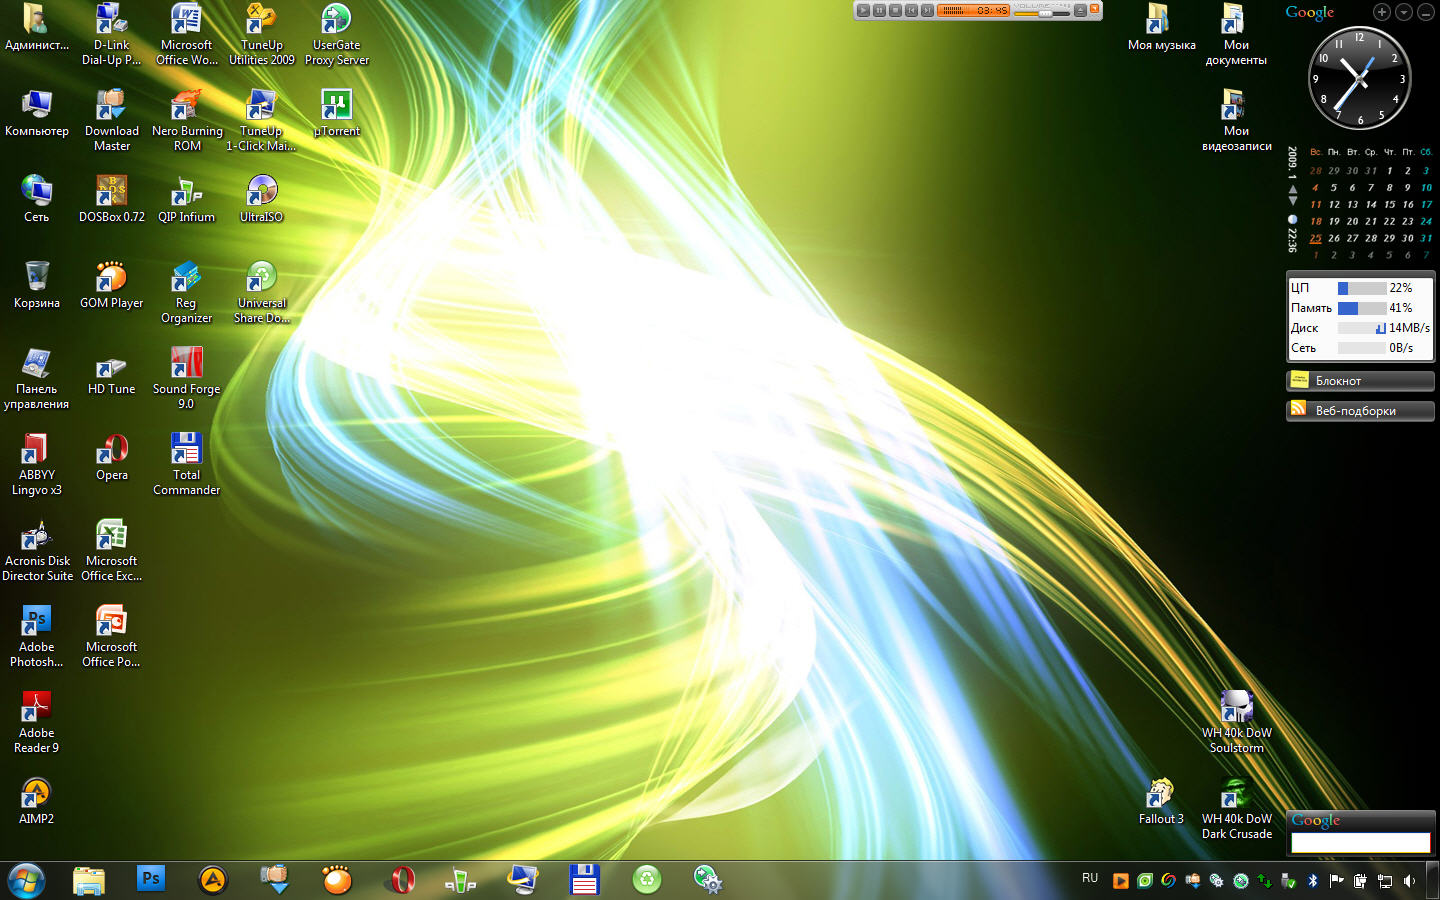Open the Microsoft Office PowerPoint shortcut

point(111,636)
